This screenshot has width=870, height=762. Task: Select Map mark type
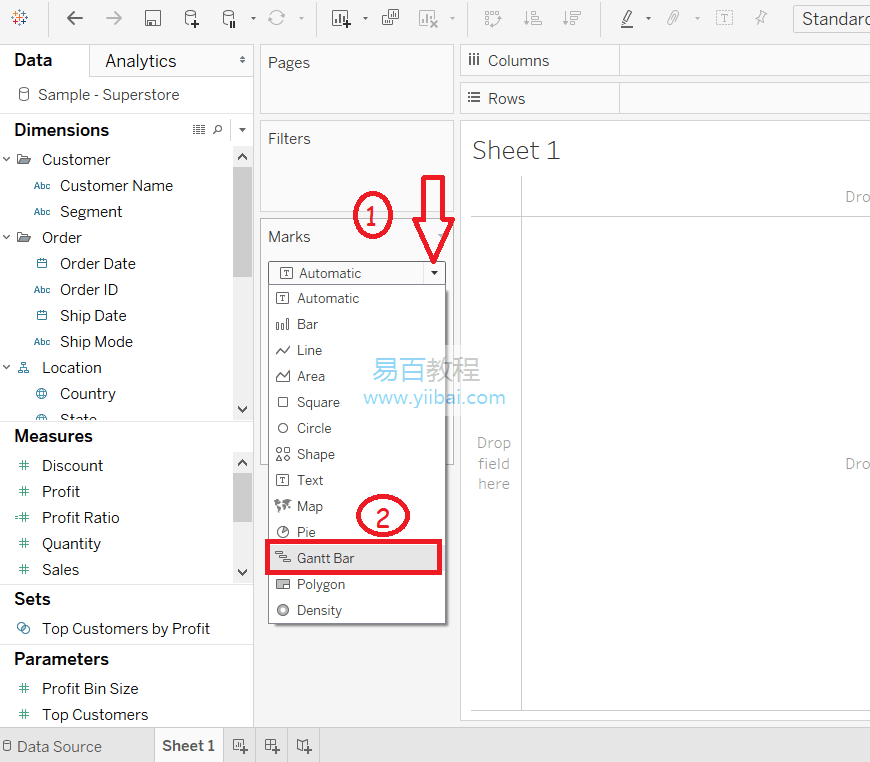point(357,506)
